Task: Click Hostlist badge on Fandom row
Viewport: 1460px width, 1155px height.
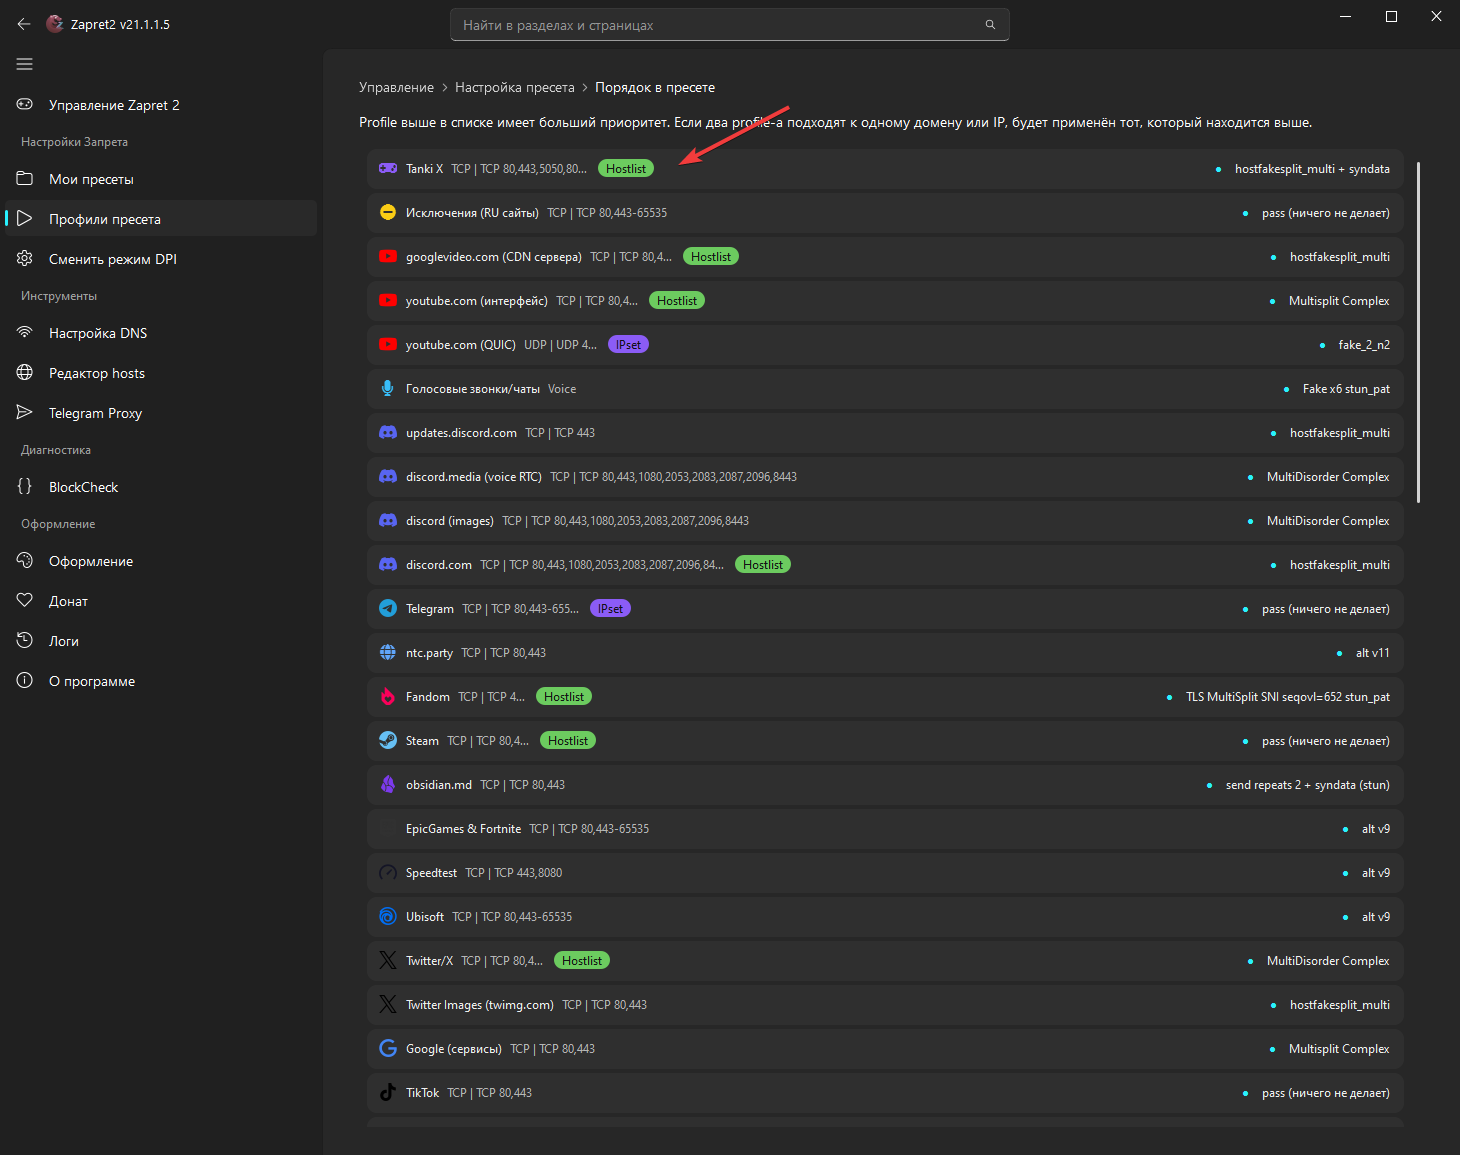Action: coord(564,697)
